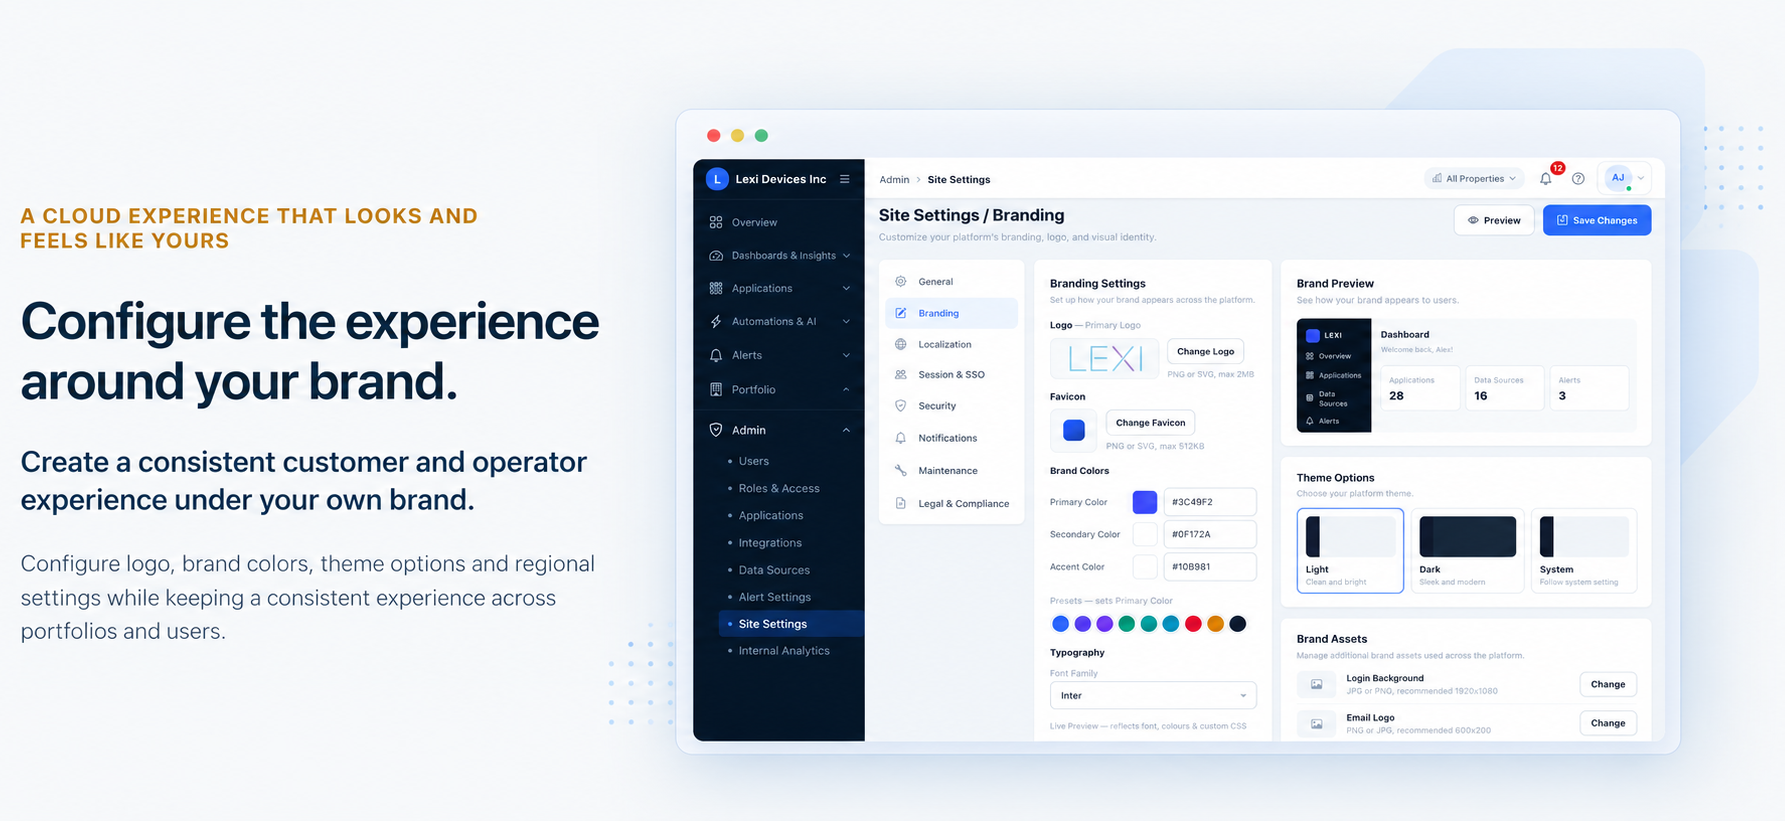Select the red preset color
1785x821 pixels.
click(1193, 624)
